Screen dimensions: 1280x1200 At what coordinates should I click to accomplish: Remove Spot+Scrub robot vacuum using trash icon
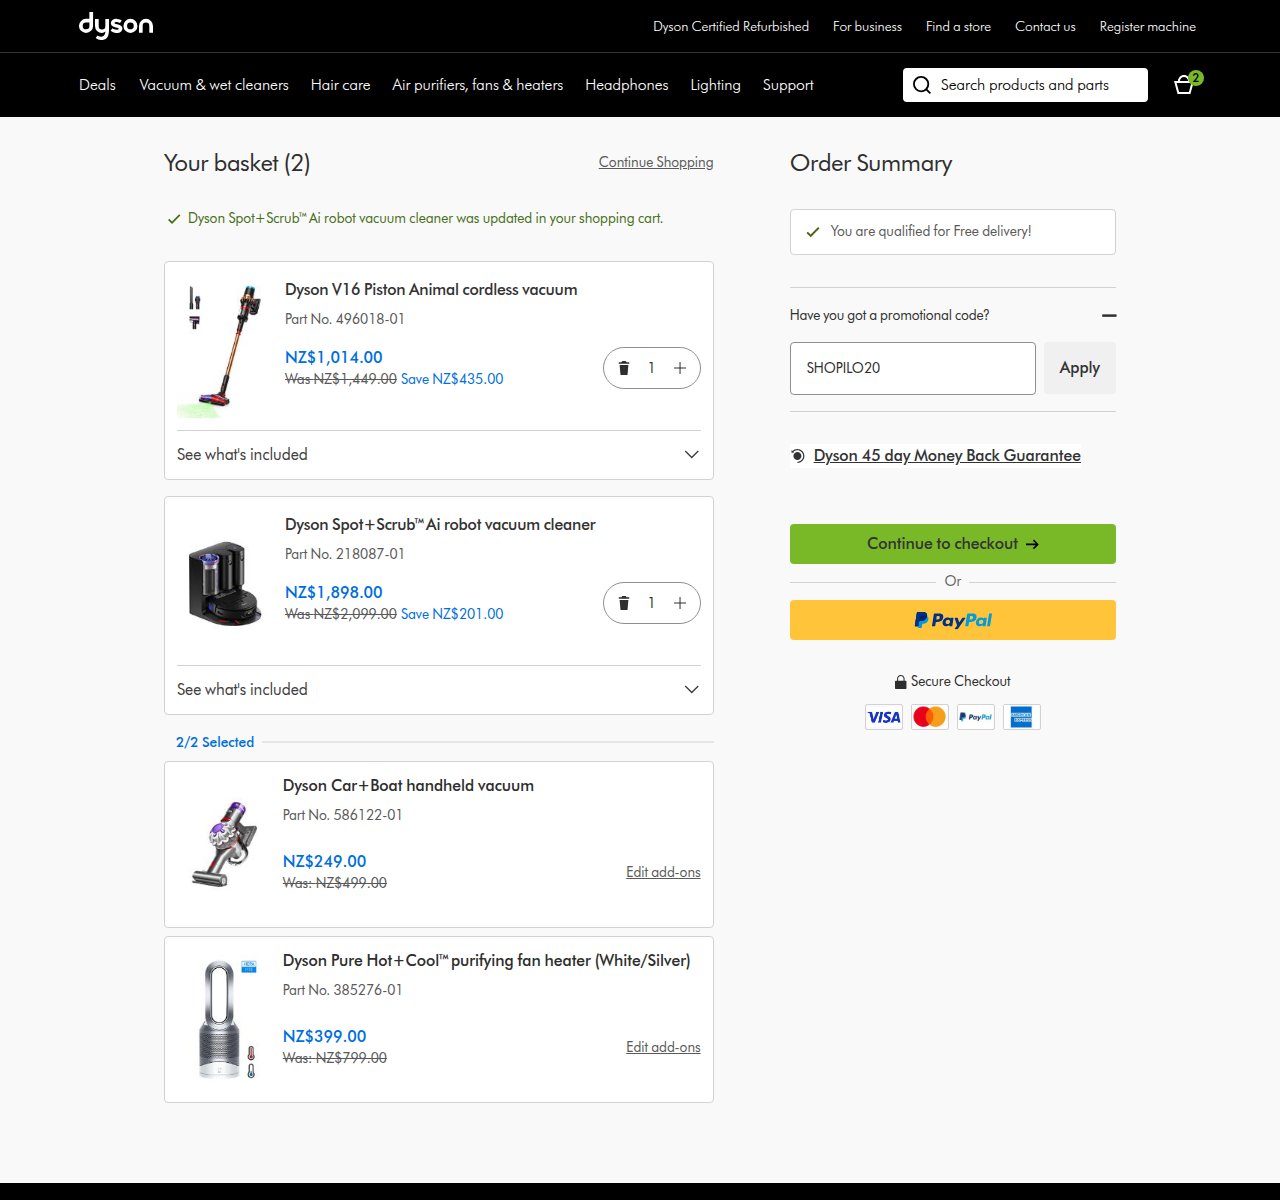click(624, 603)
